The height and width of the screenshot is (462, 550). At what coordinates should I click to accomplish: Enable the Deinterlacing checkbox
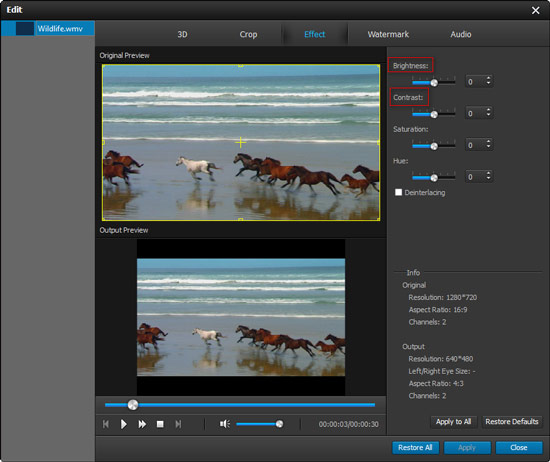(x=398, y=192)
